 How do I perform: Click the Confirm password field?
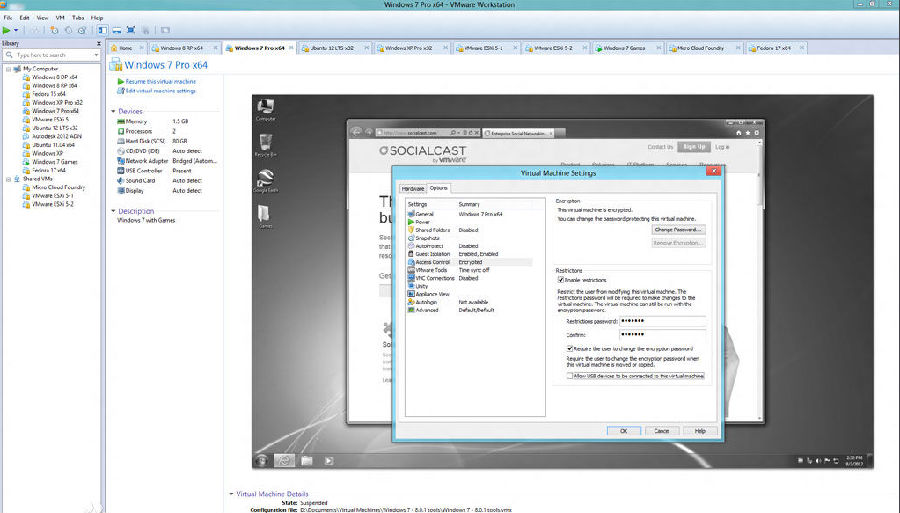click(x=662, y=335)
